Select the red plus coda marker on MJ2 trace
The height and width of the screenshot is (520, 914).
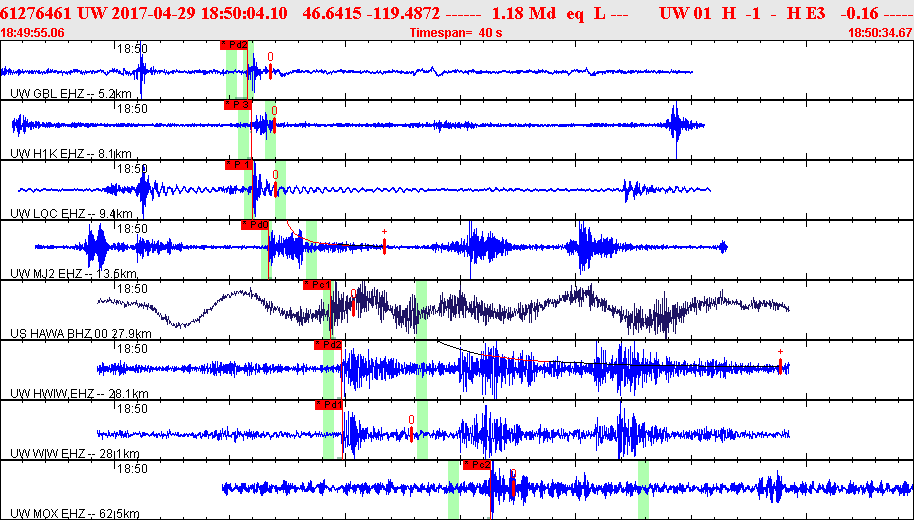click(384, 241)
